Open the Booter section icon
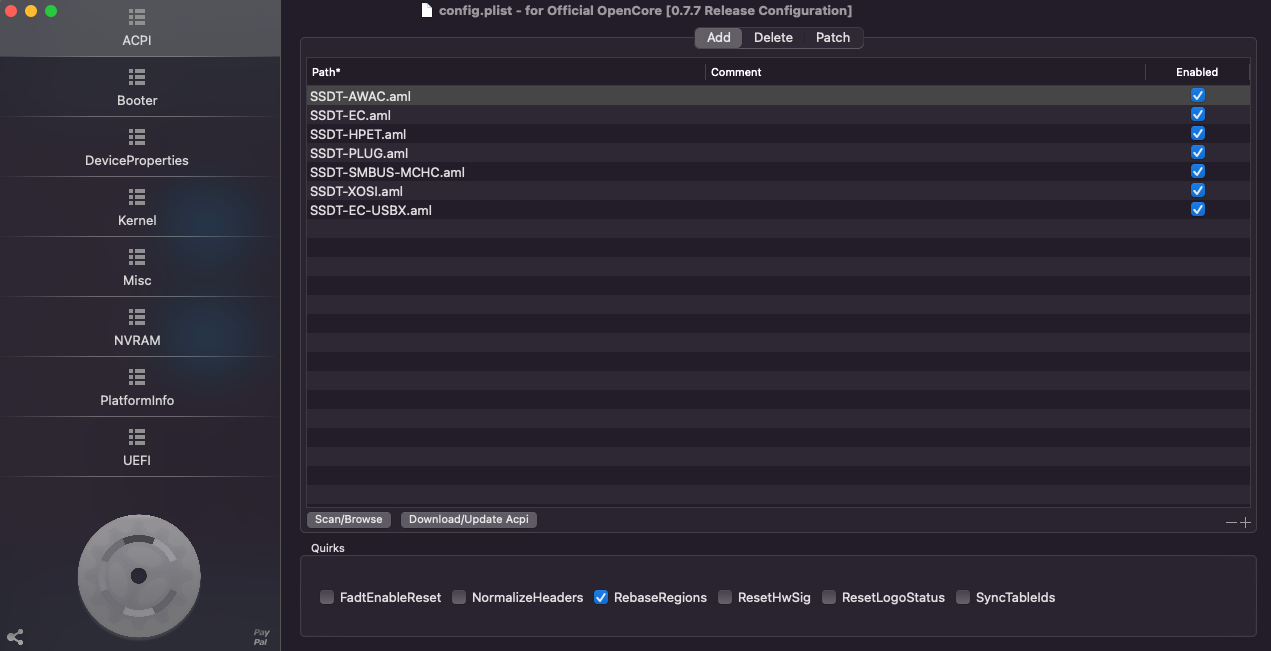This screenshot has width=1271, height=651. coord(137,77)
